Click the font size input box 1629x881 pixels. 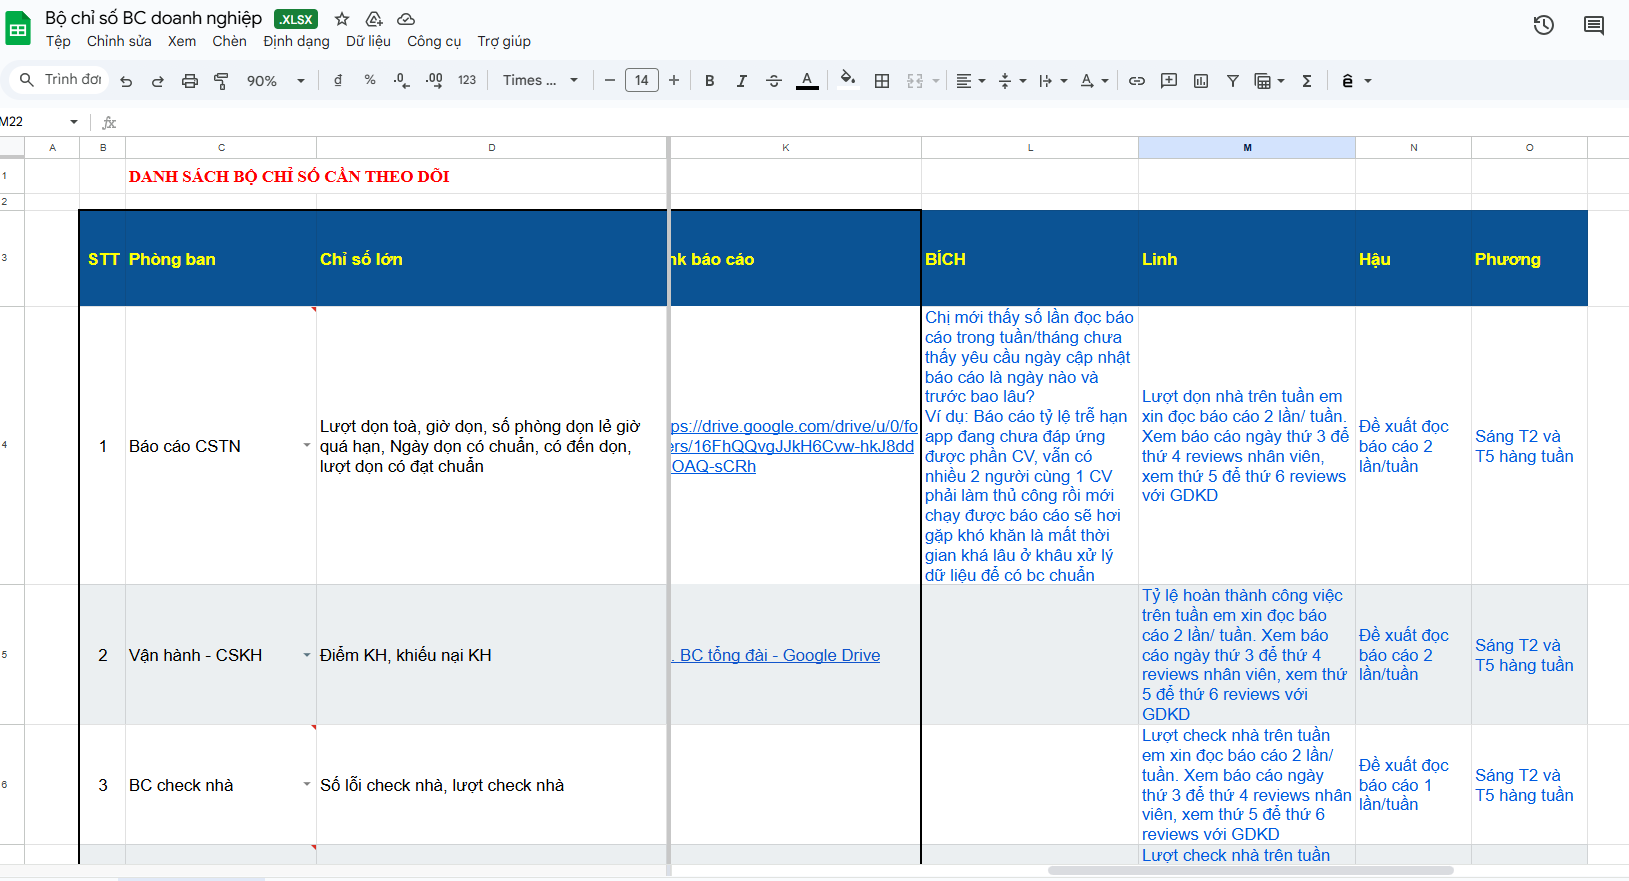641,81
